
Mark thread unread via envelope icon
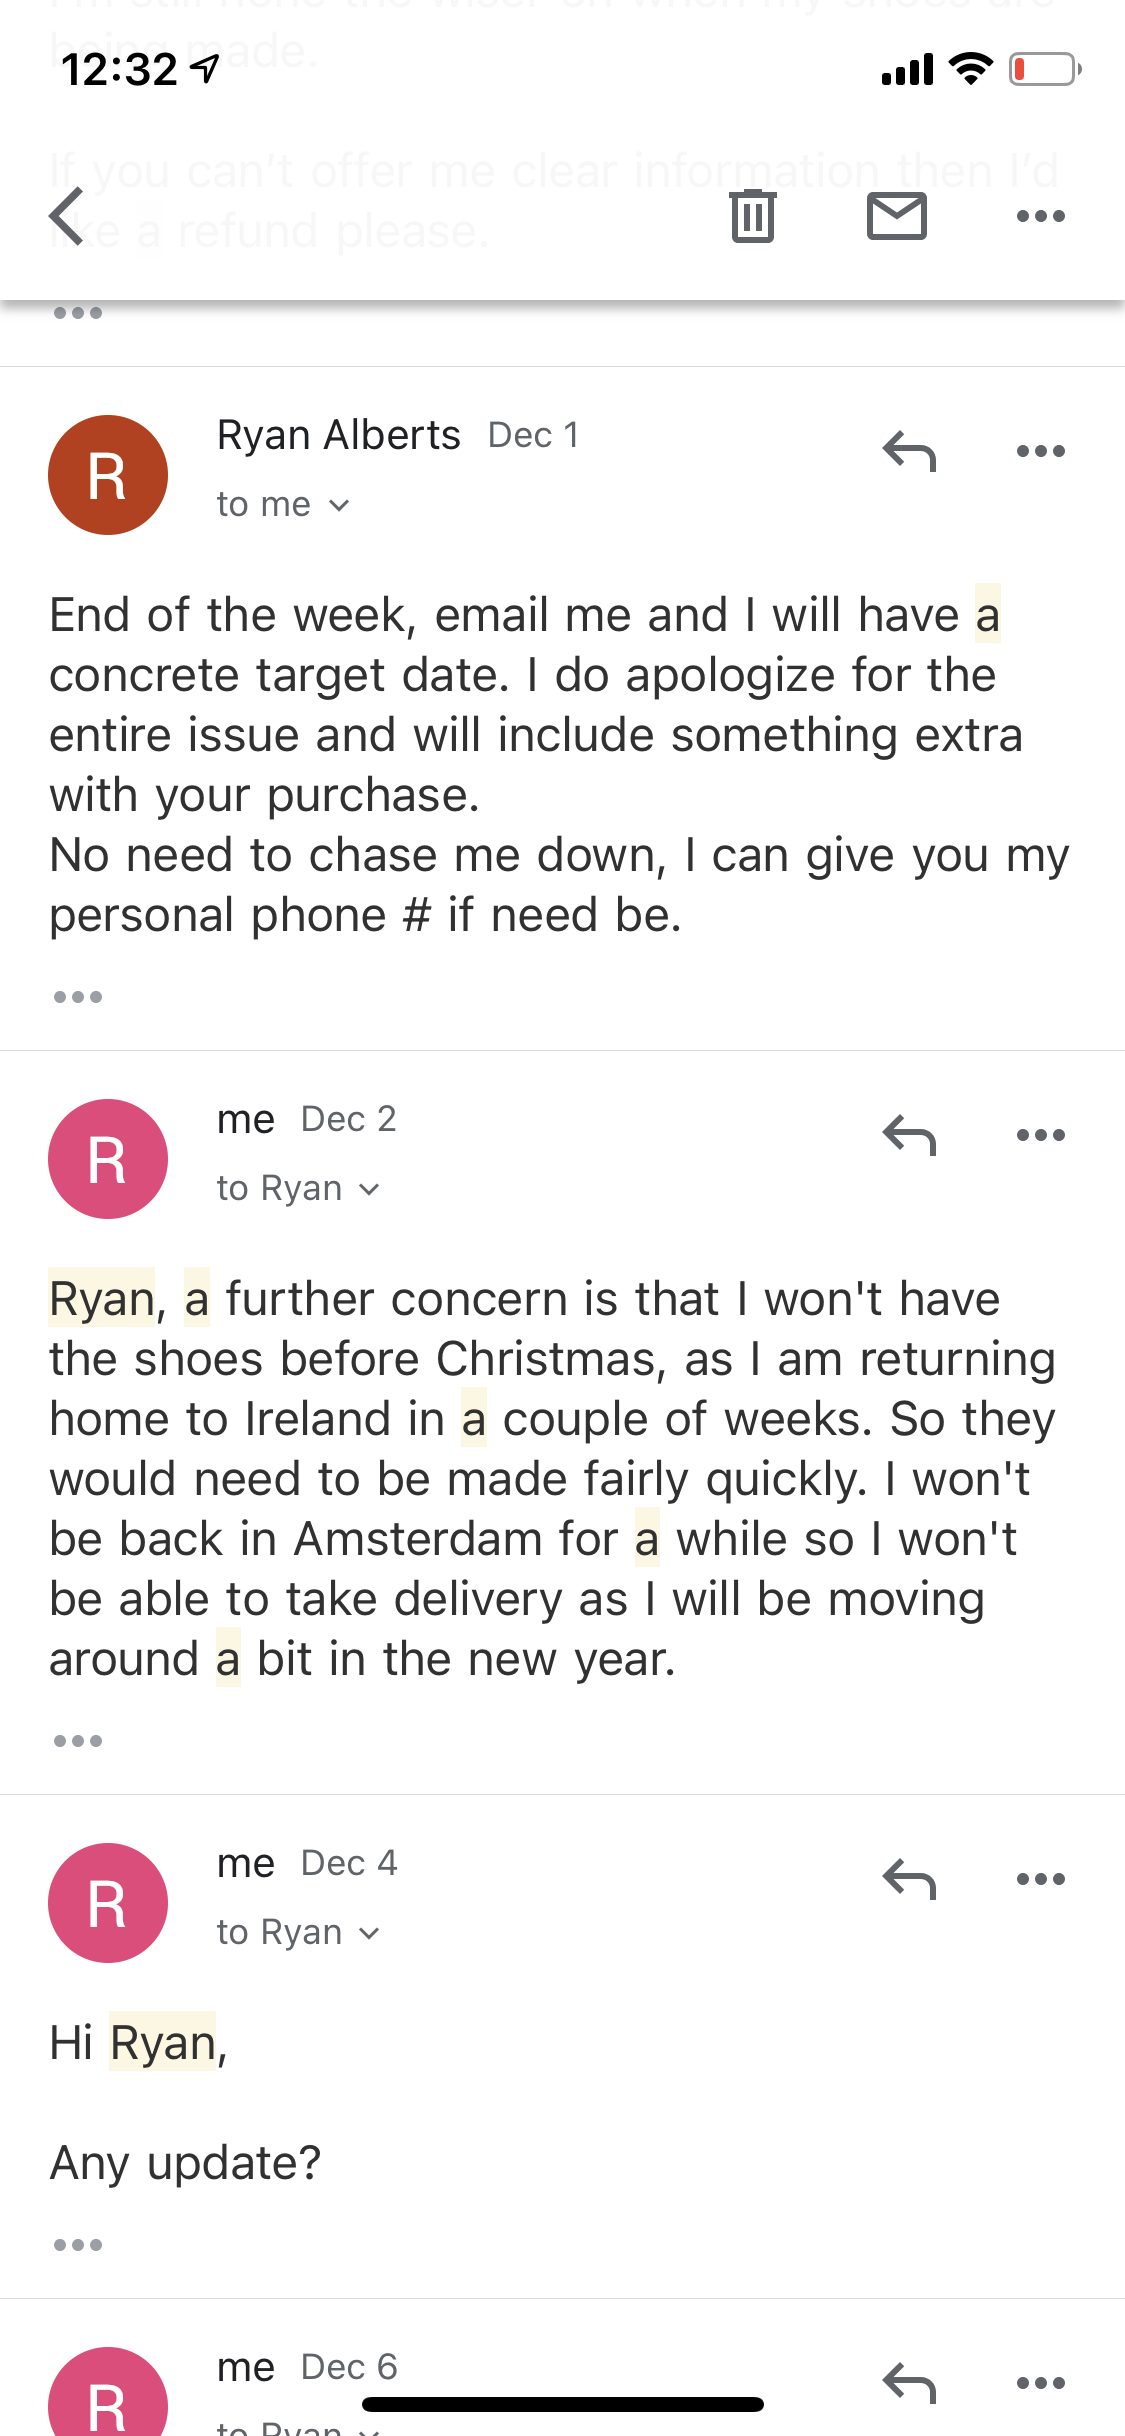coord(896,216)
